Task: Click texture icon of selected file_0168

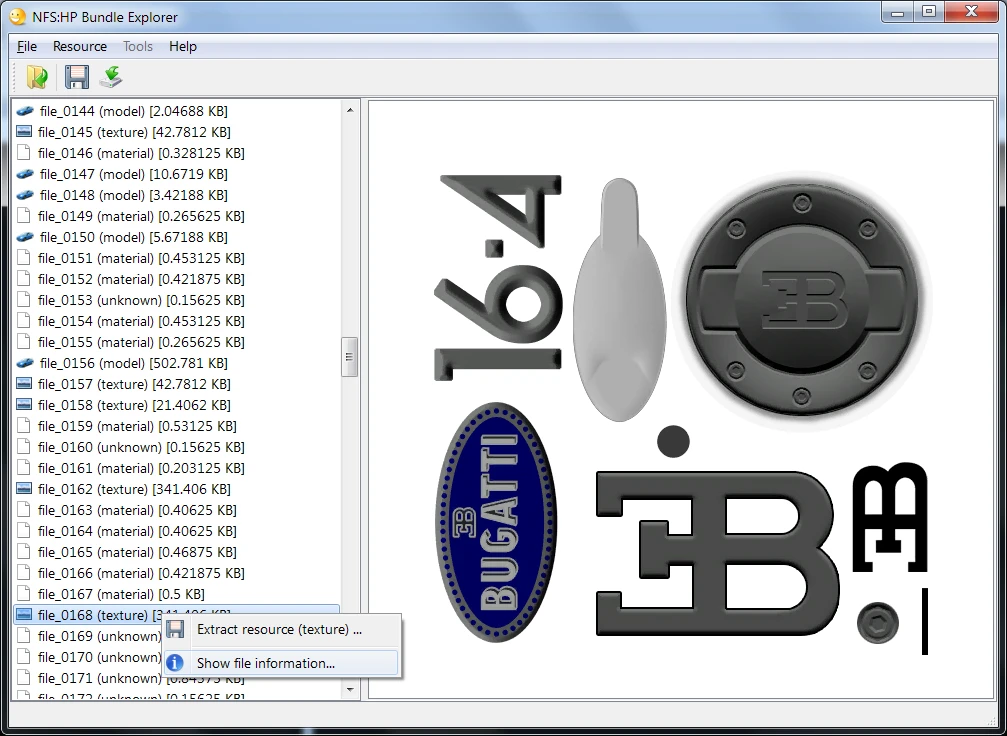Action: pos(24,615)
